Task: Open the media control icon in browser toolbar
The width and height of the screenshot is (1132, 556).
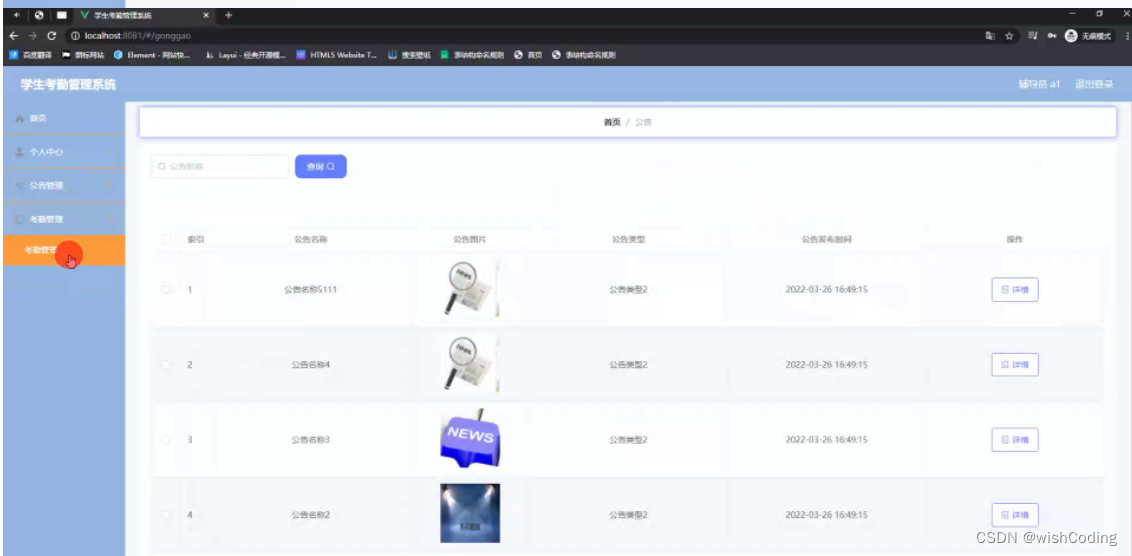Action: [1032, 35]
